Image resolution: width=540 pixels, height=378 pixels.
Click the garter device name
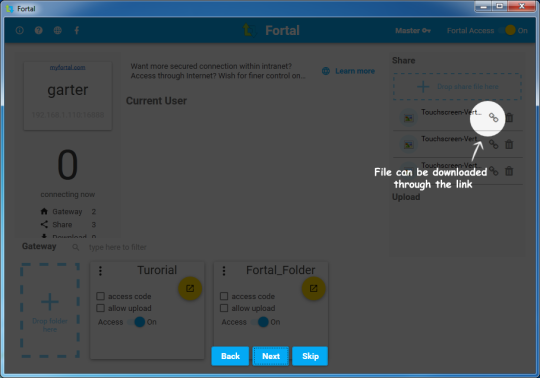68,90
